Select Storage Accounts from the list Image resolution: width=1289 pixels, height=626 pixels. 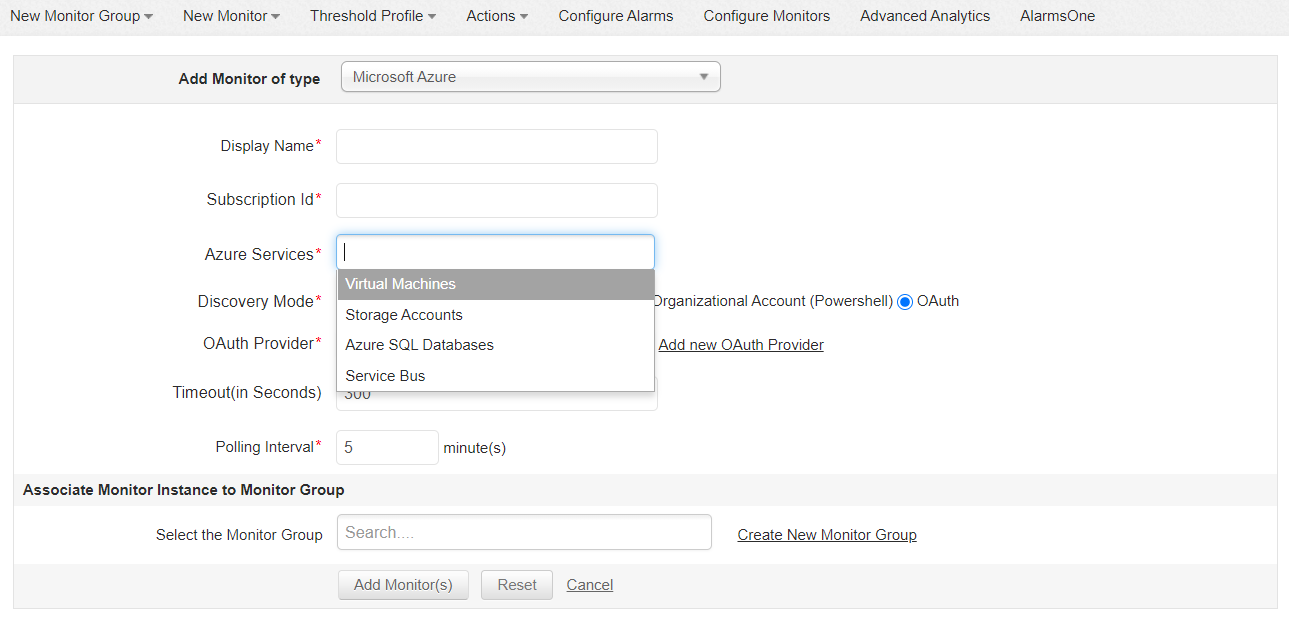(496, 315)
